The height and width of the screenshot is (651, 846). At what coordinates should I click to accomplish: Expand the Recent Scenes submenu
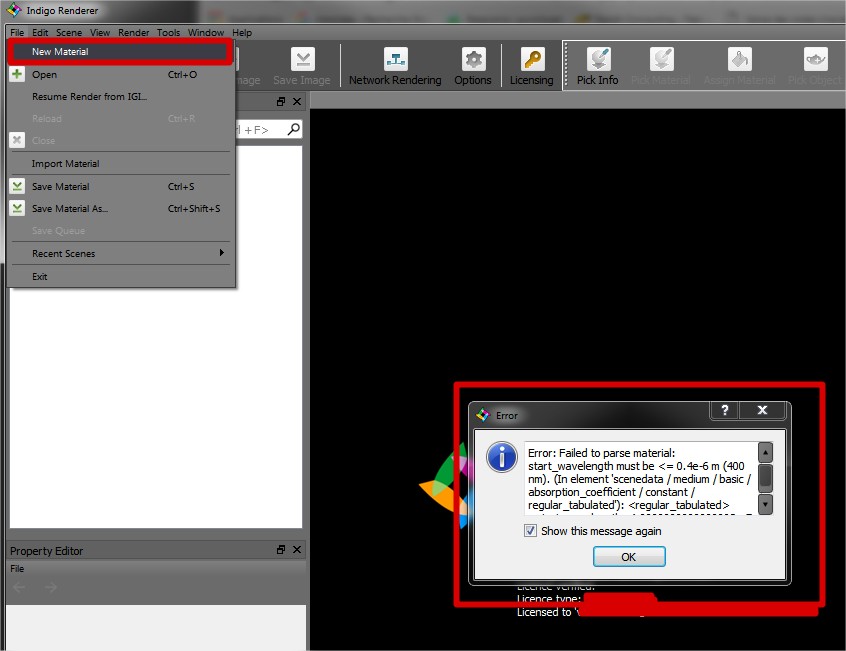click(x=120, y=253)
